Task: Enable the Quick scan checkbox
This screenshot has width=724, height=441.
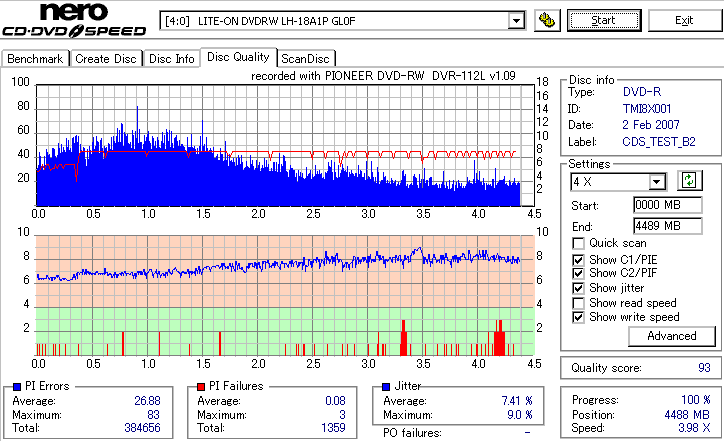Action: (x=578, y=243)
